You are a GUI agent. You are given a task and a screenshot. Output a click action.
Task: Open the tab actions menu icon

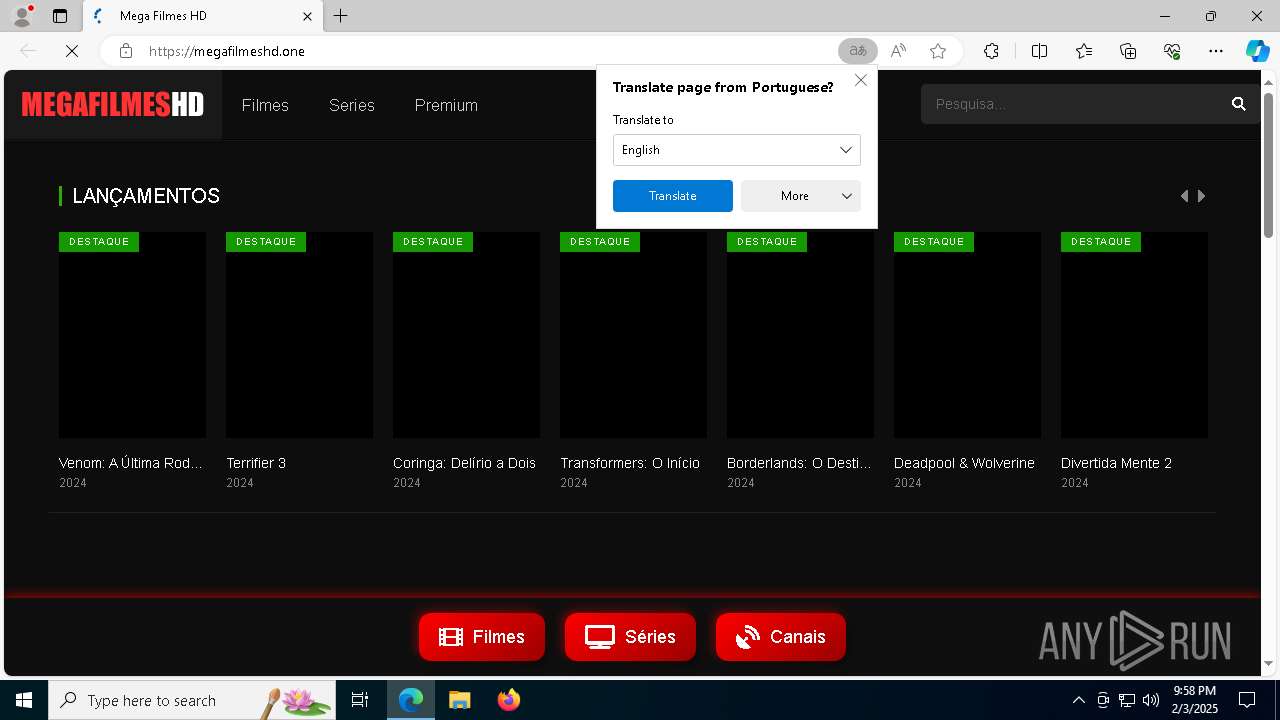pyautogui.click(x=60, y=16)
